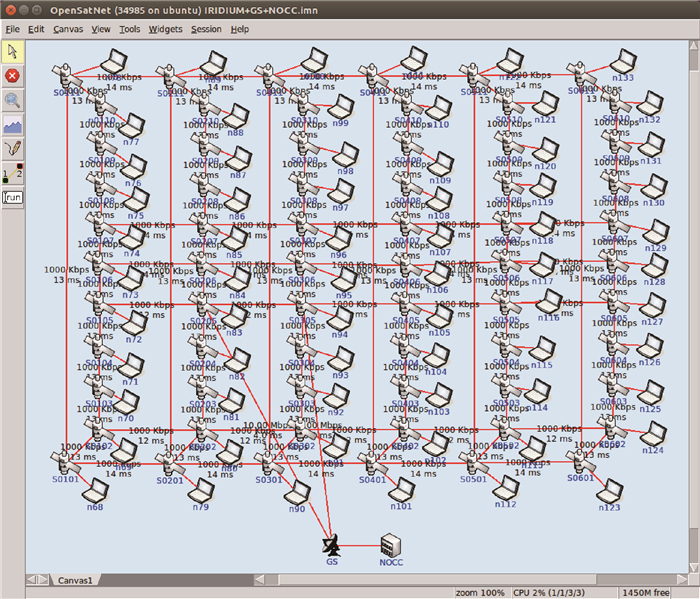Click the run command tool

pos(13,198)
